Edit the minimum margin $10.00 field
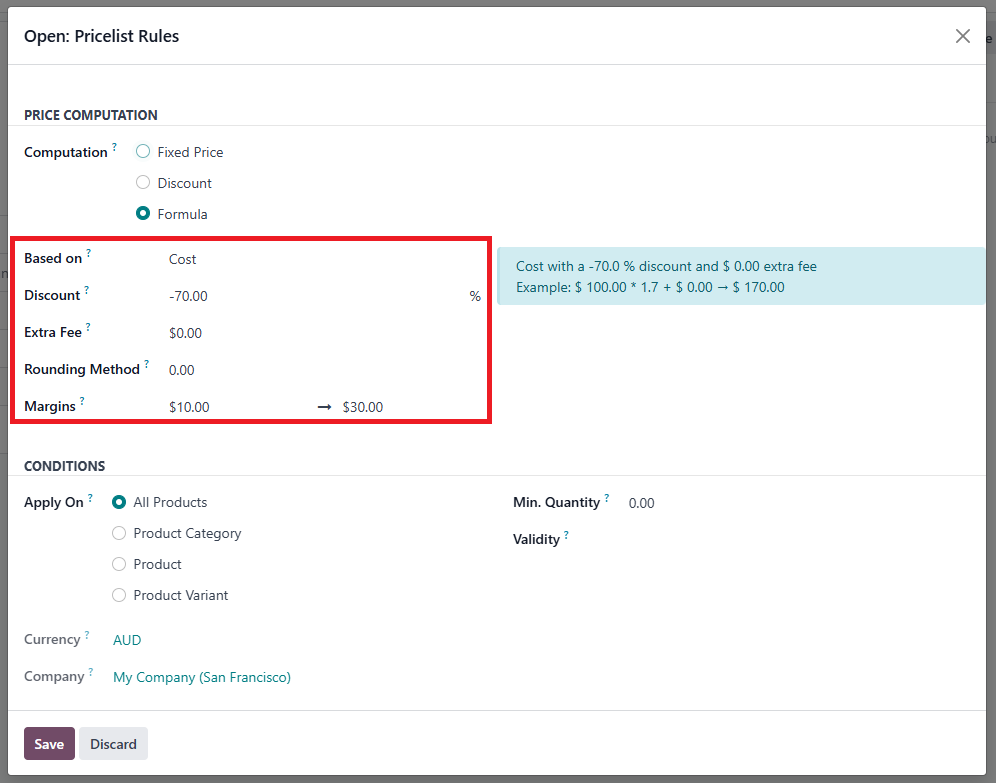Viewport: 996px width, 783px height. tap(235, 407)
